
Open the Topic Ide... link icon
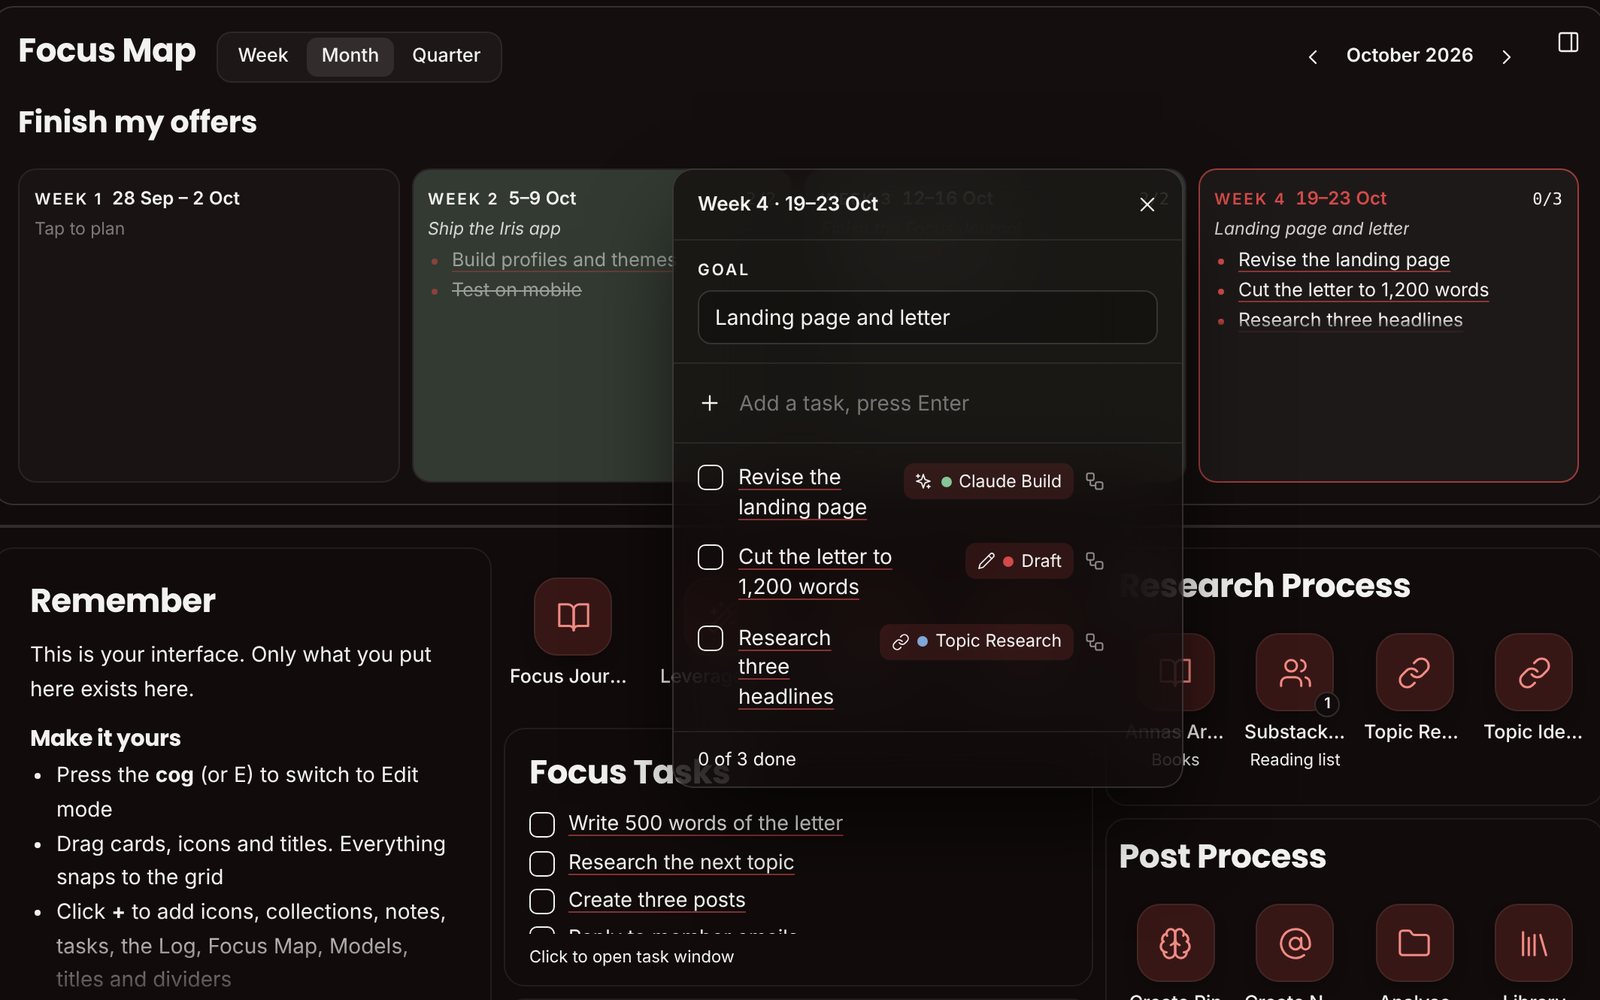coord(1534,672)
